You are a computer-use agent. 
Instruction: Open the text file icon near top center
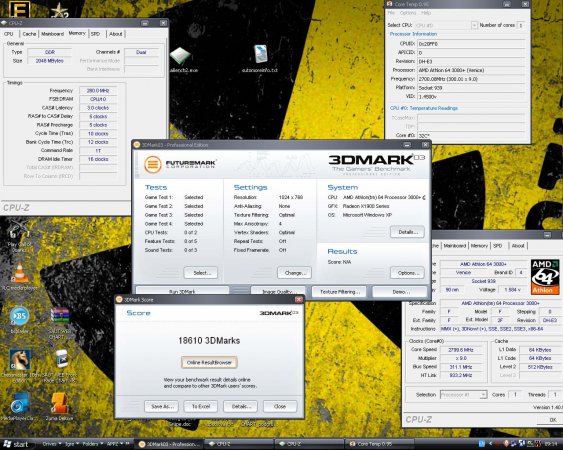[260, 54]
